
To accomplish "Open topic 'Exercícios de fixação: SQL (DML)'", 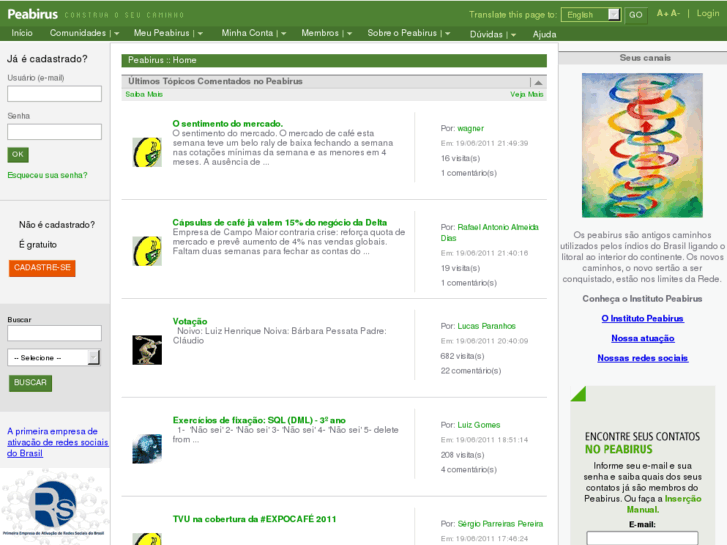I will tap(259, 420).
